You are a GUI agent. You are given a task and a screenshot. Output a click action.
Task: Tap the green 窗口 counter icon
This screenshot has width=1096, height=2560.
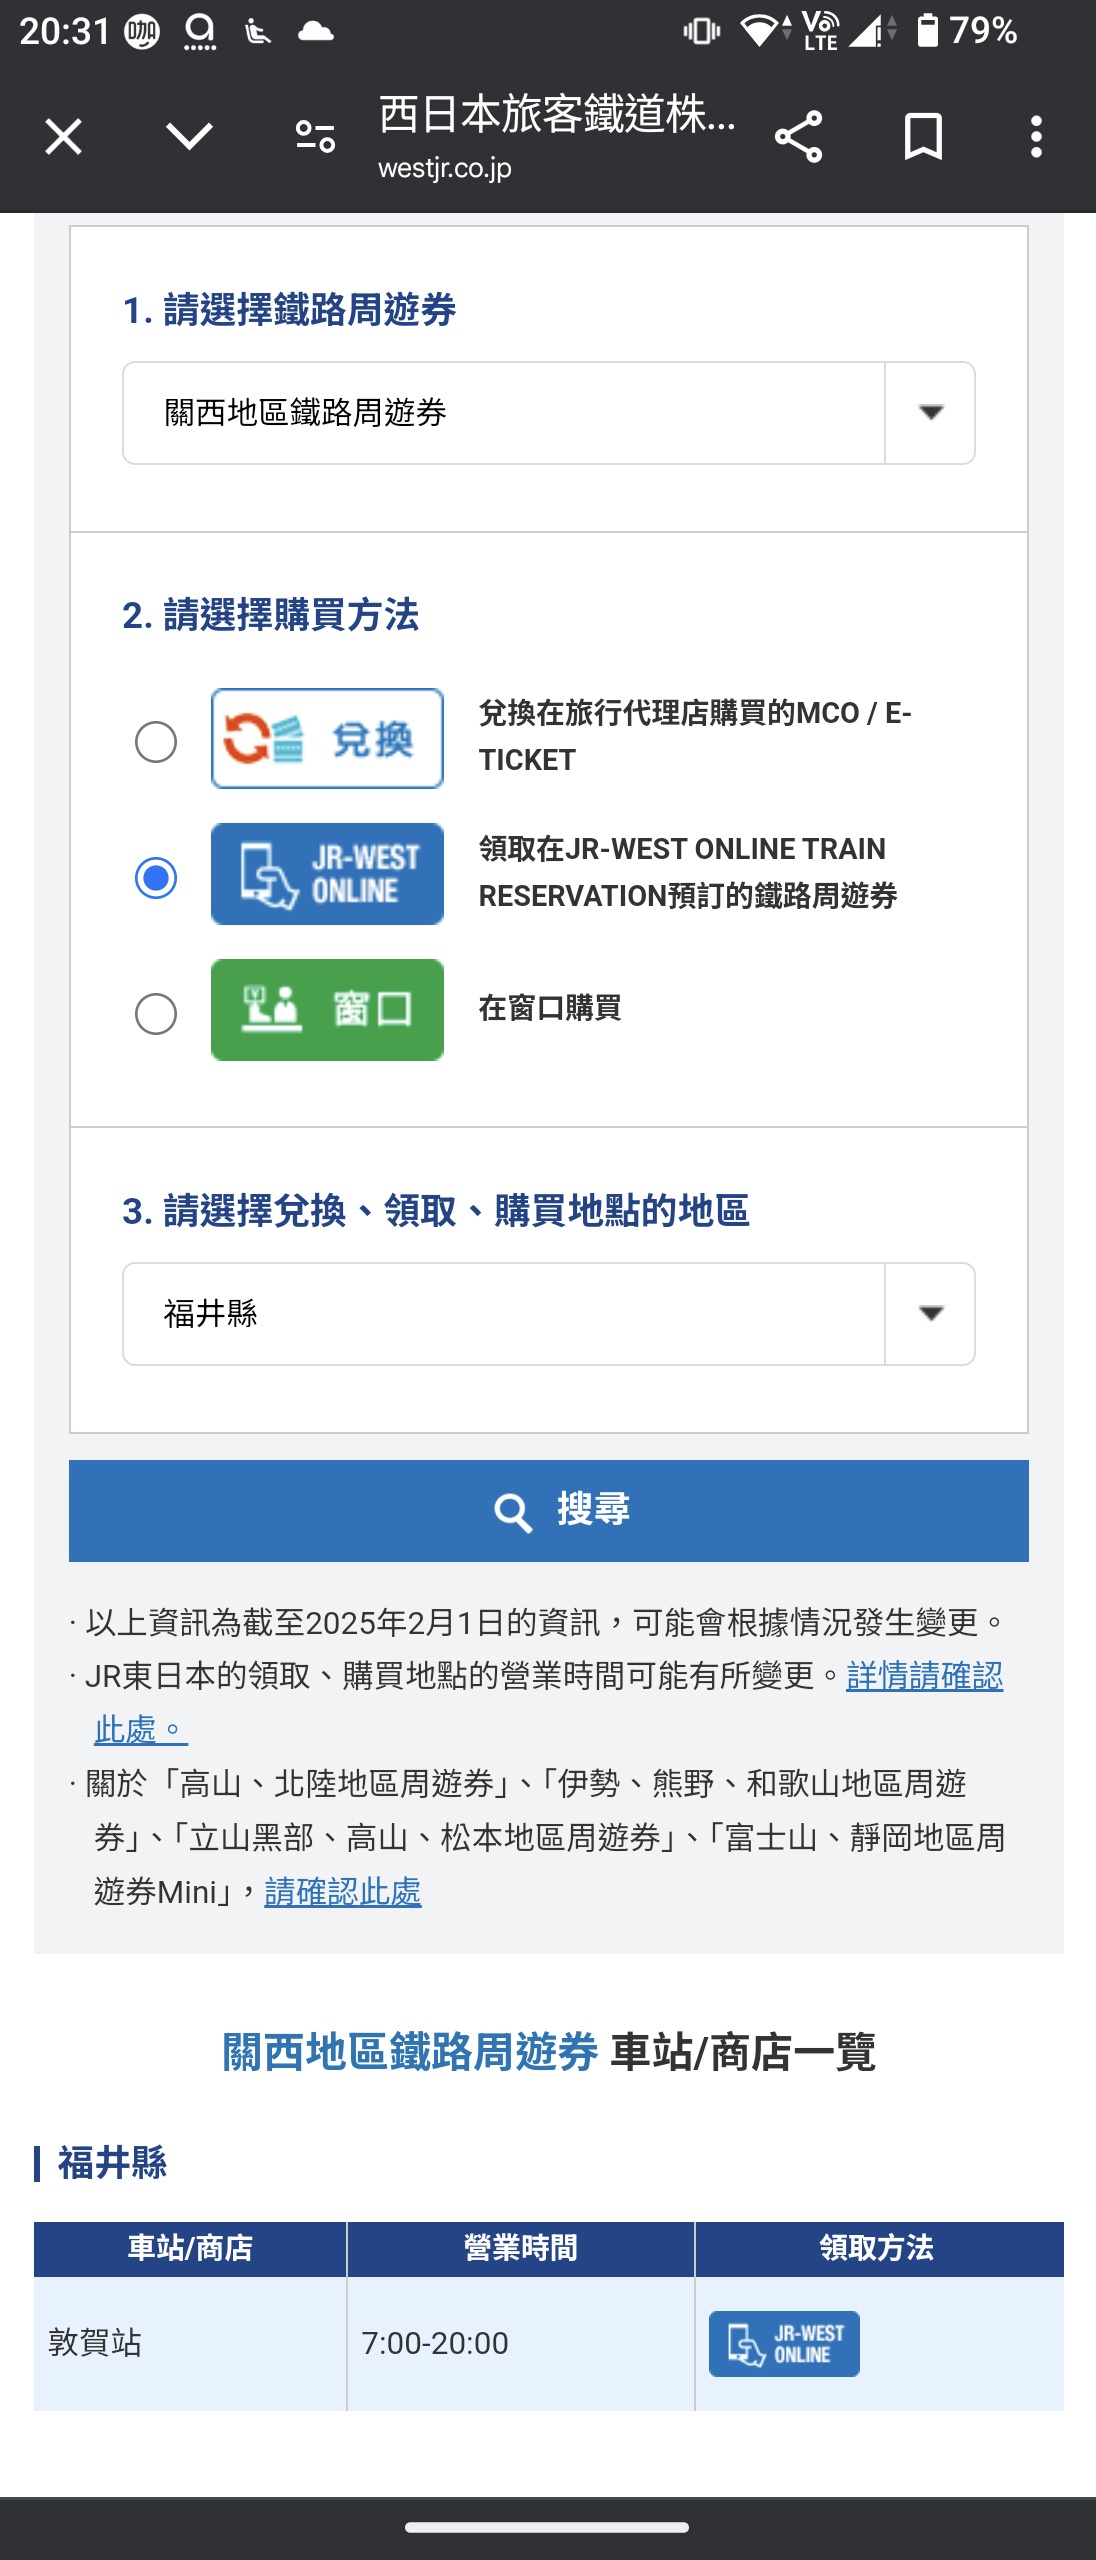point(327,1010)
